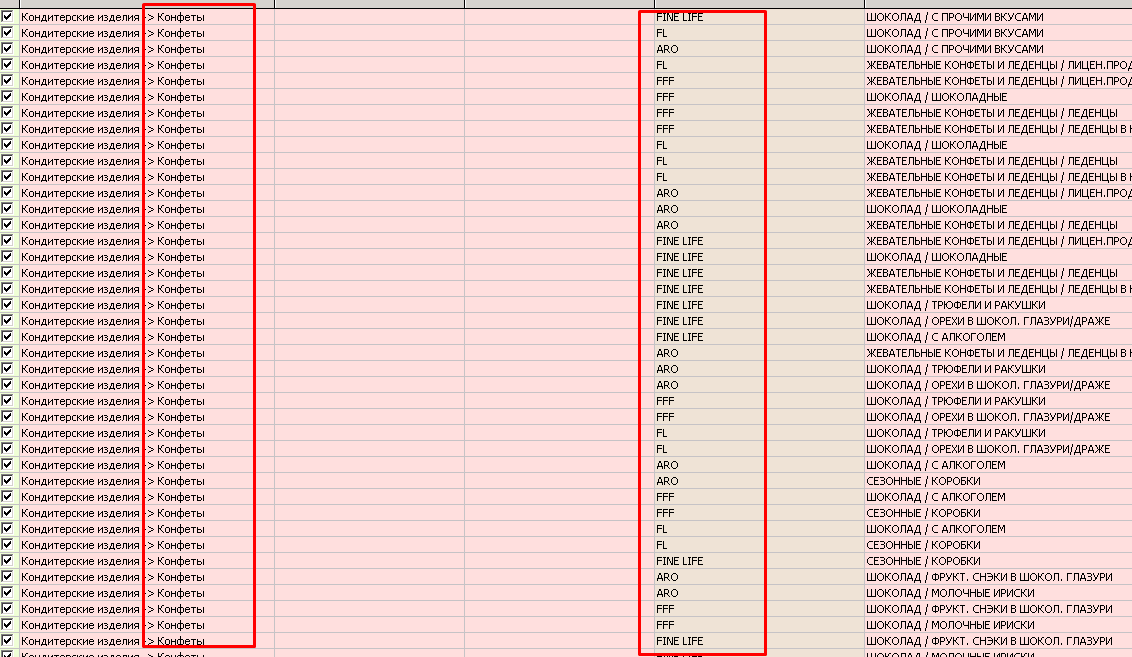
Task: Select 'ЖЕВАТЕЛЬНЫЕ КОНФЕТЫ И ЛЕДЕНЦЫ / ЛЕДЕНЦЫ' cell of FFF row
Action: pos(998,113)
